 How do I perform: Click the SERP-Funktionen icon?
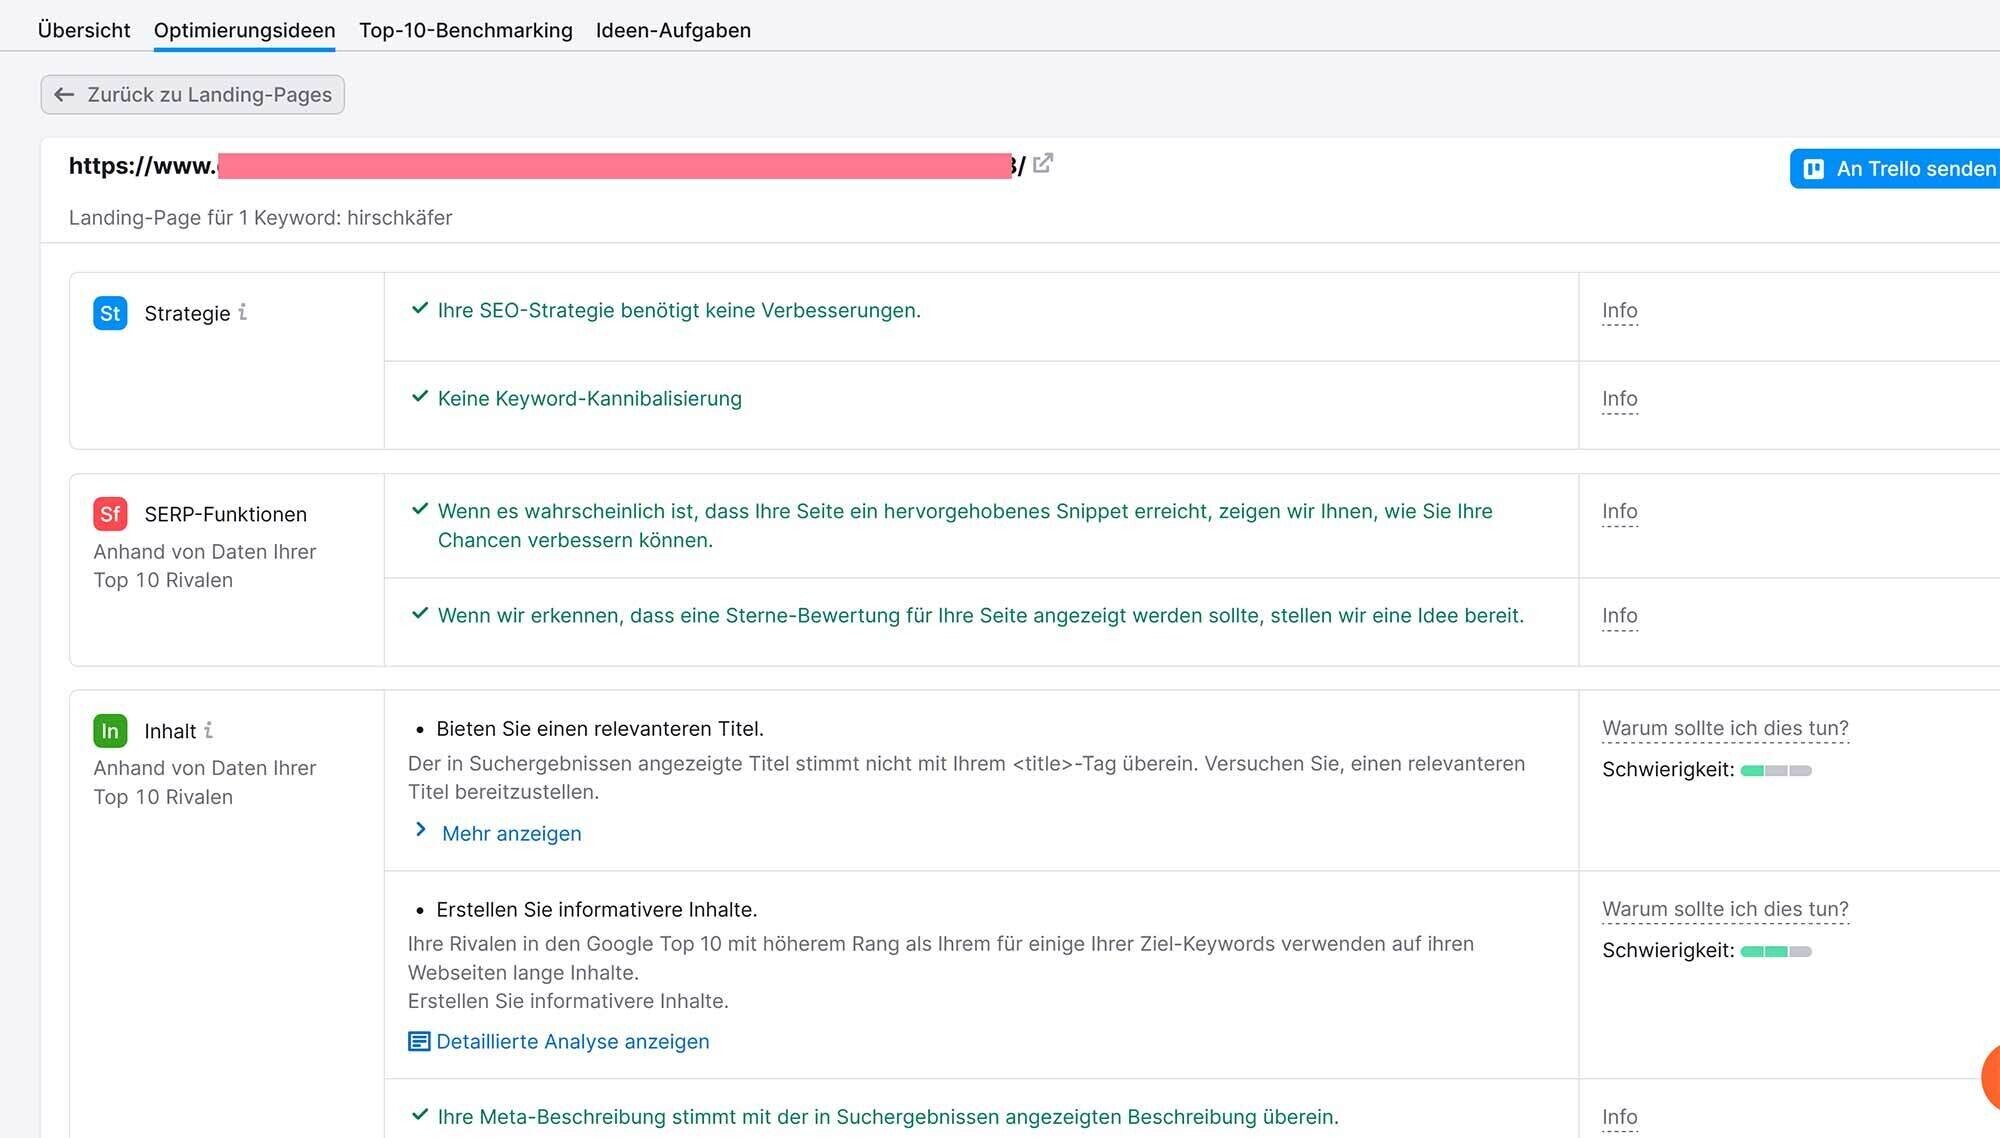(x=110, y=513)
